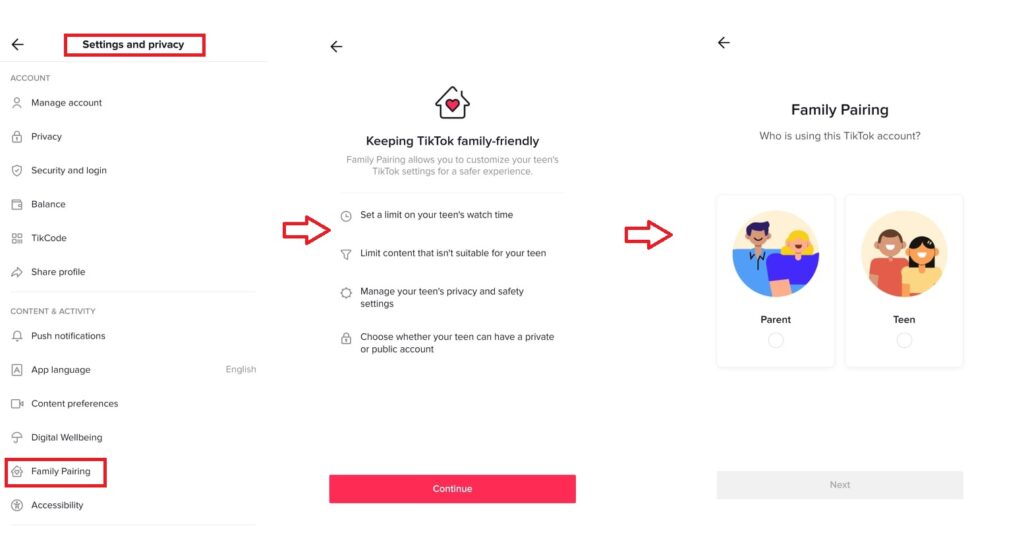This screenshot has width=1024, height=556.
Task: Click the Privacy lock icon
Action: pyautogui.click(x=17, y=137)
